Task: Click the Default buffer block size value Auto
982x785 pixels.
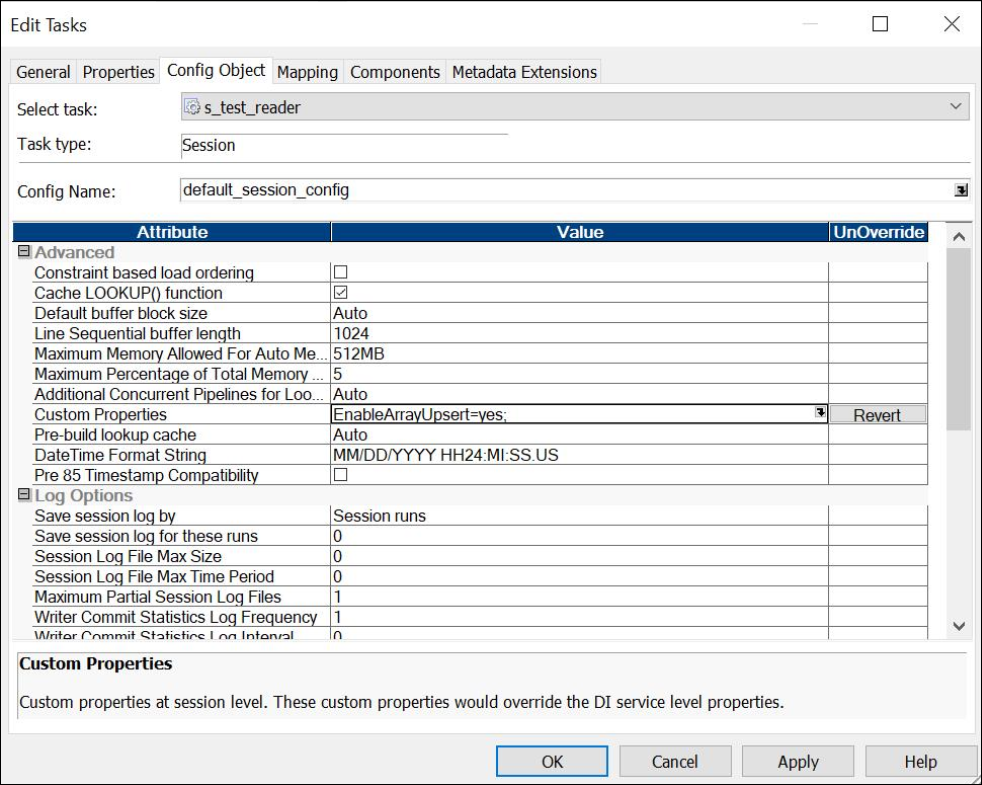Action: coord(579,313)
